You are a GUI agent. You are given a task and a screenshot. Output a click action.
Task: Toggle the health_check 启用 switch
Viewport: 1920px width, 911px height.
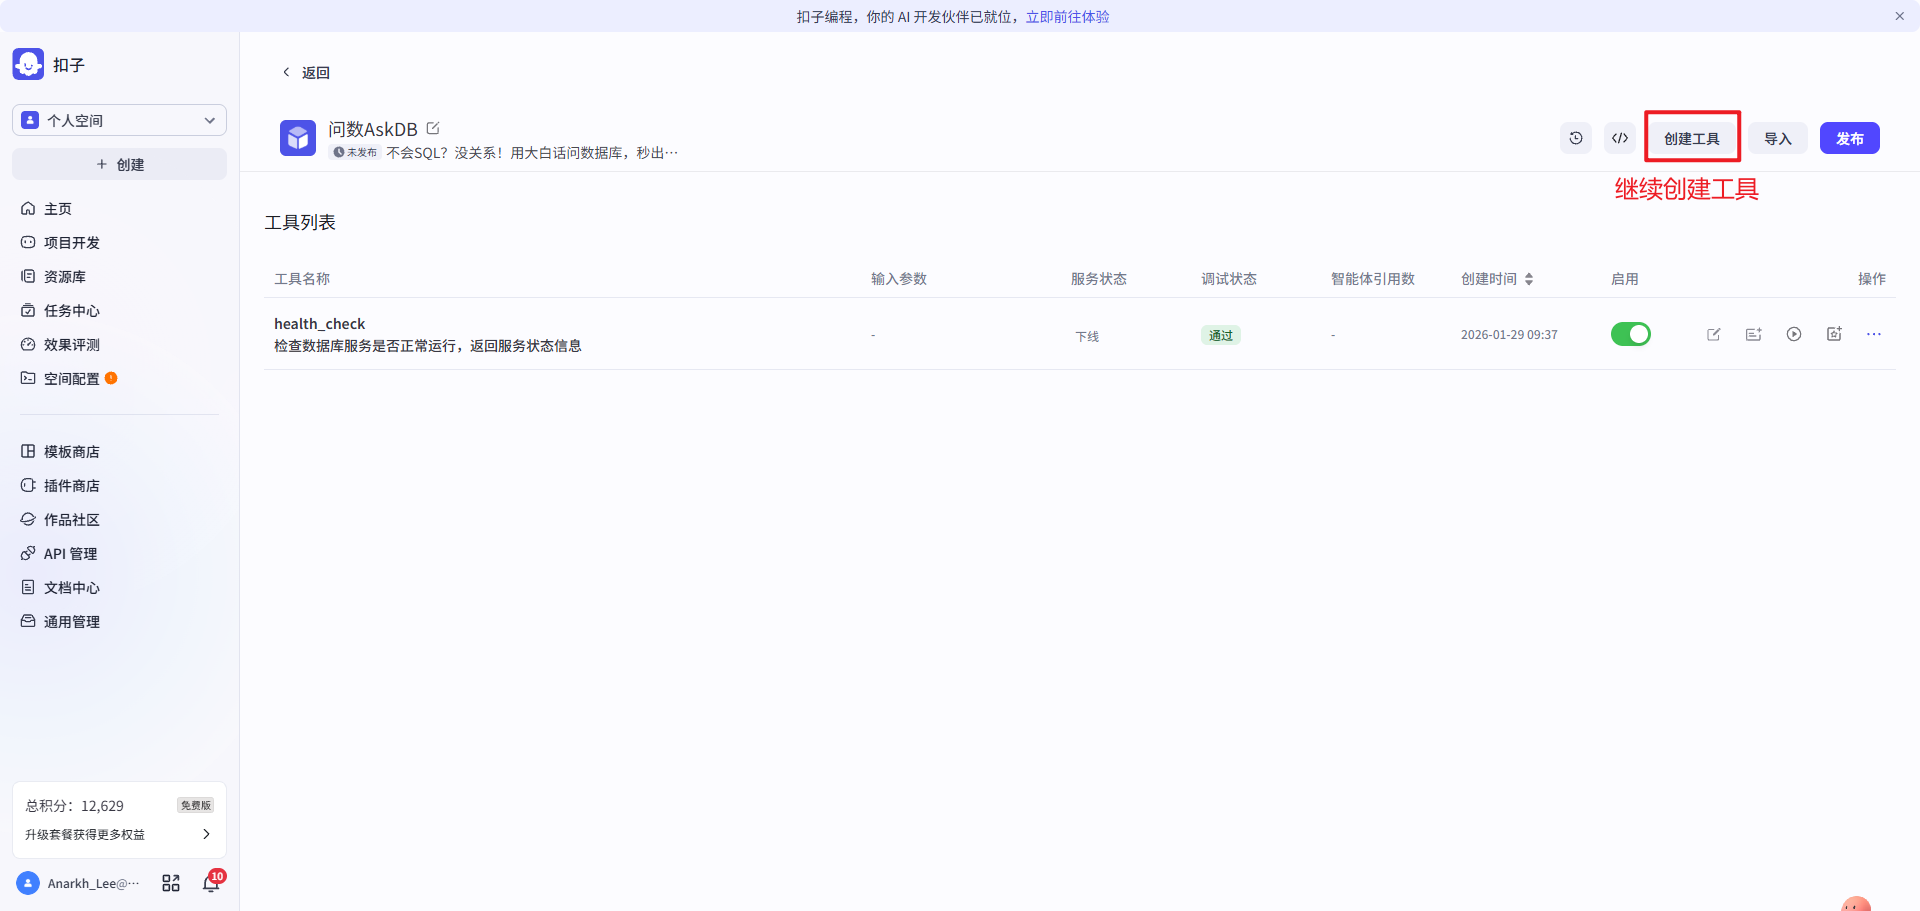click(1631, 334)
